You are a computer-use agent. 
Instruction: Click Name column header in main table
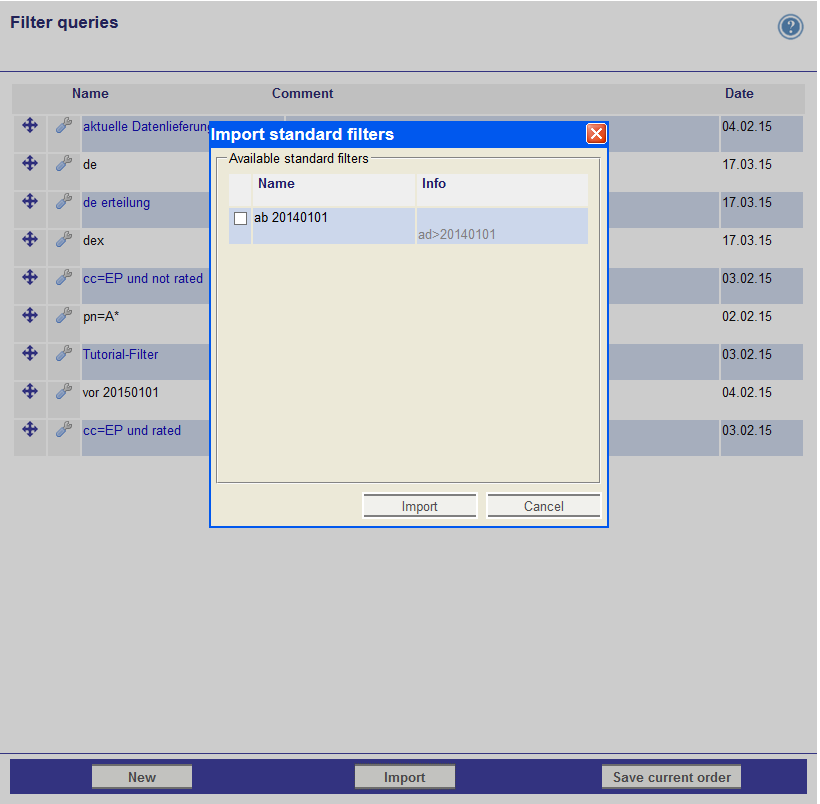90,94
